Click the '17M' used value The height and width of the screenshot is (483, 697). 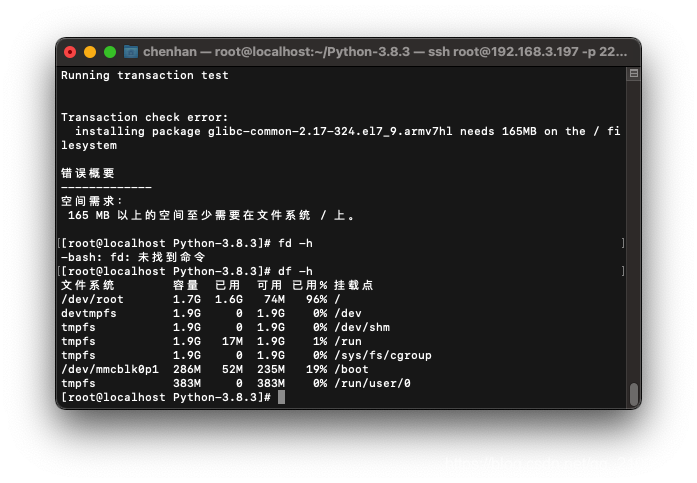[232, 341]
